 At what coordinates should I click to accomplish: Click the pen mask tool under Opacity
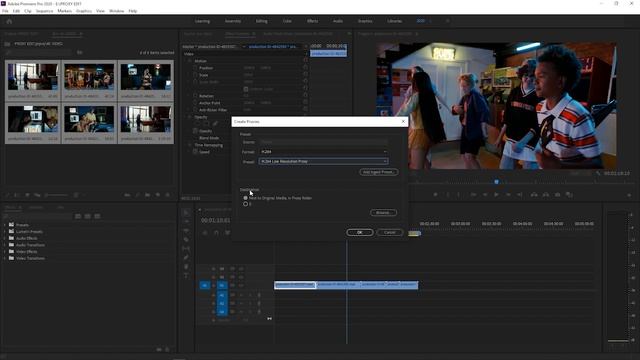click(215, 124)
